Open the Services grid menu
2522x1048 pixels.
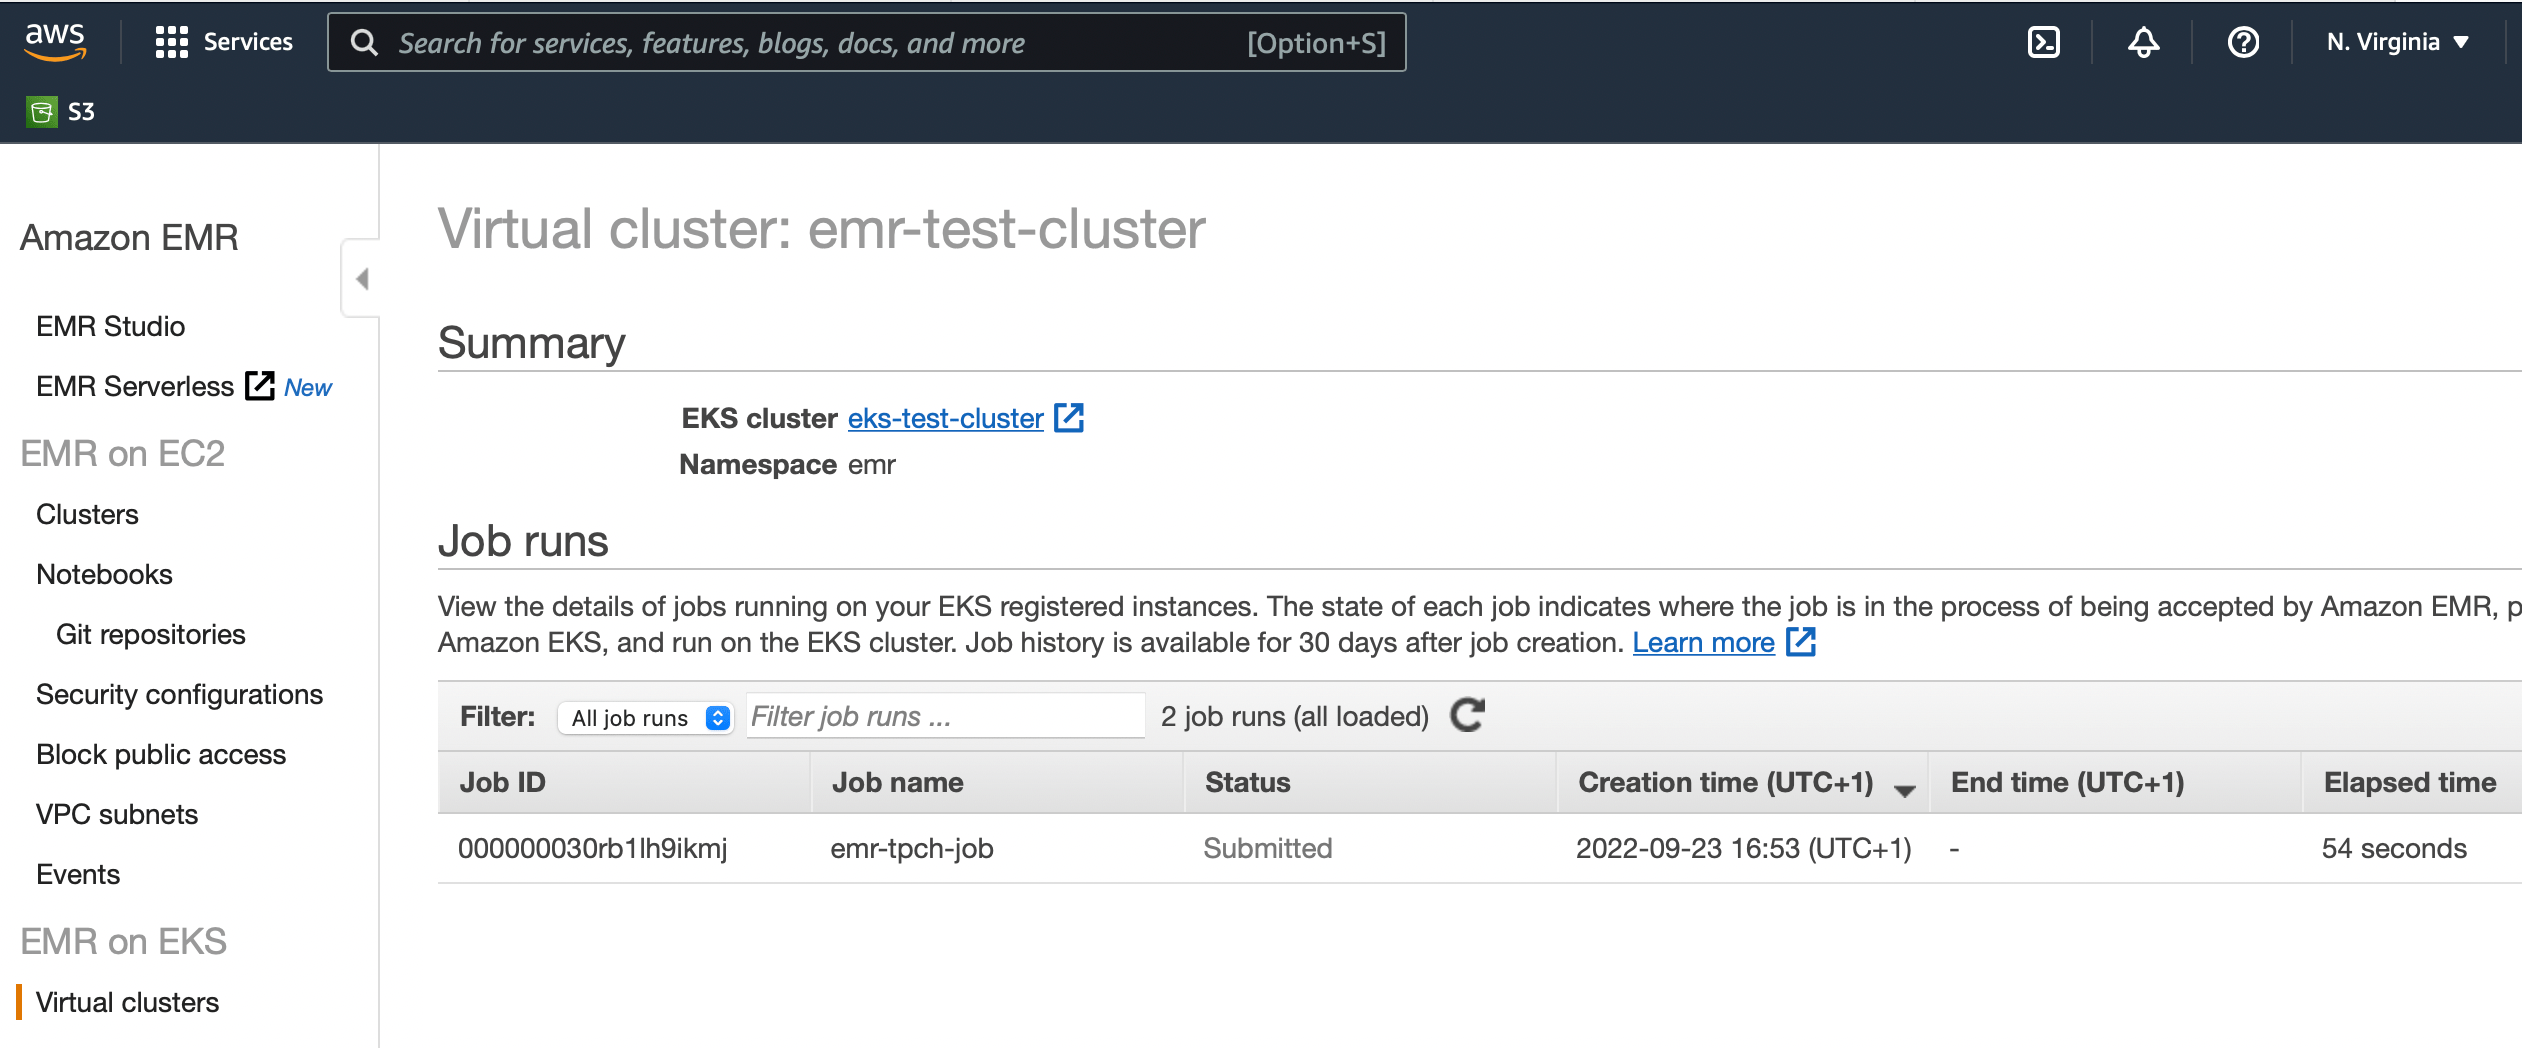pos(171,42)
